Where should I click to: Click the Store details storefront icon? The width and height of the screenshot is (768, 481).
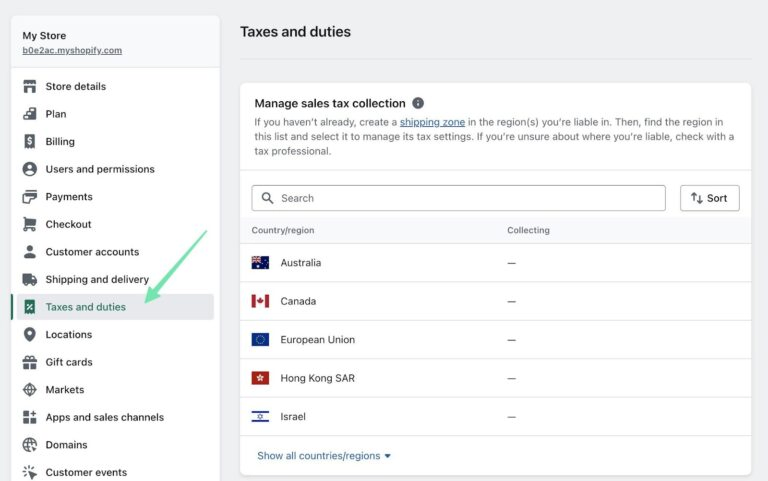point(29,86)
